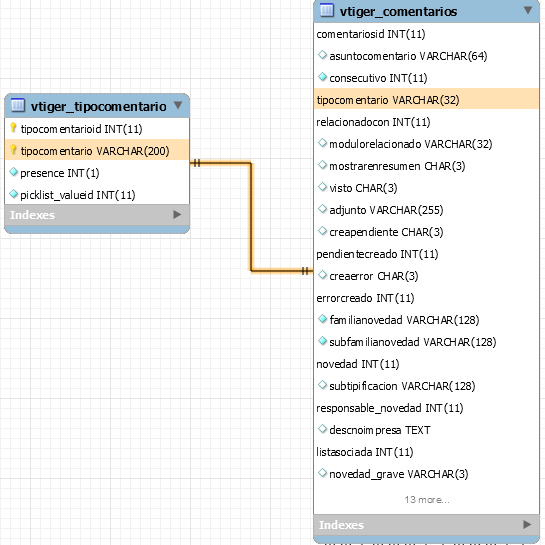Image resolution: width=545 pixels, height=545 pixels.
Task: Click diamond icon beside familianovedad column
Action: [323, 319]
